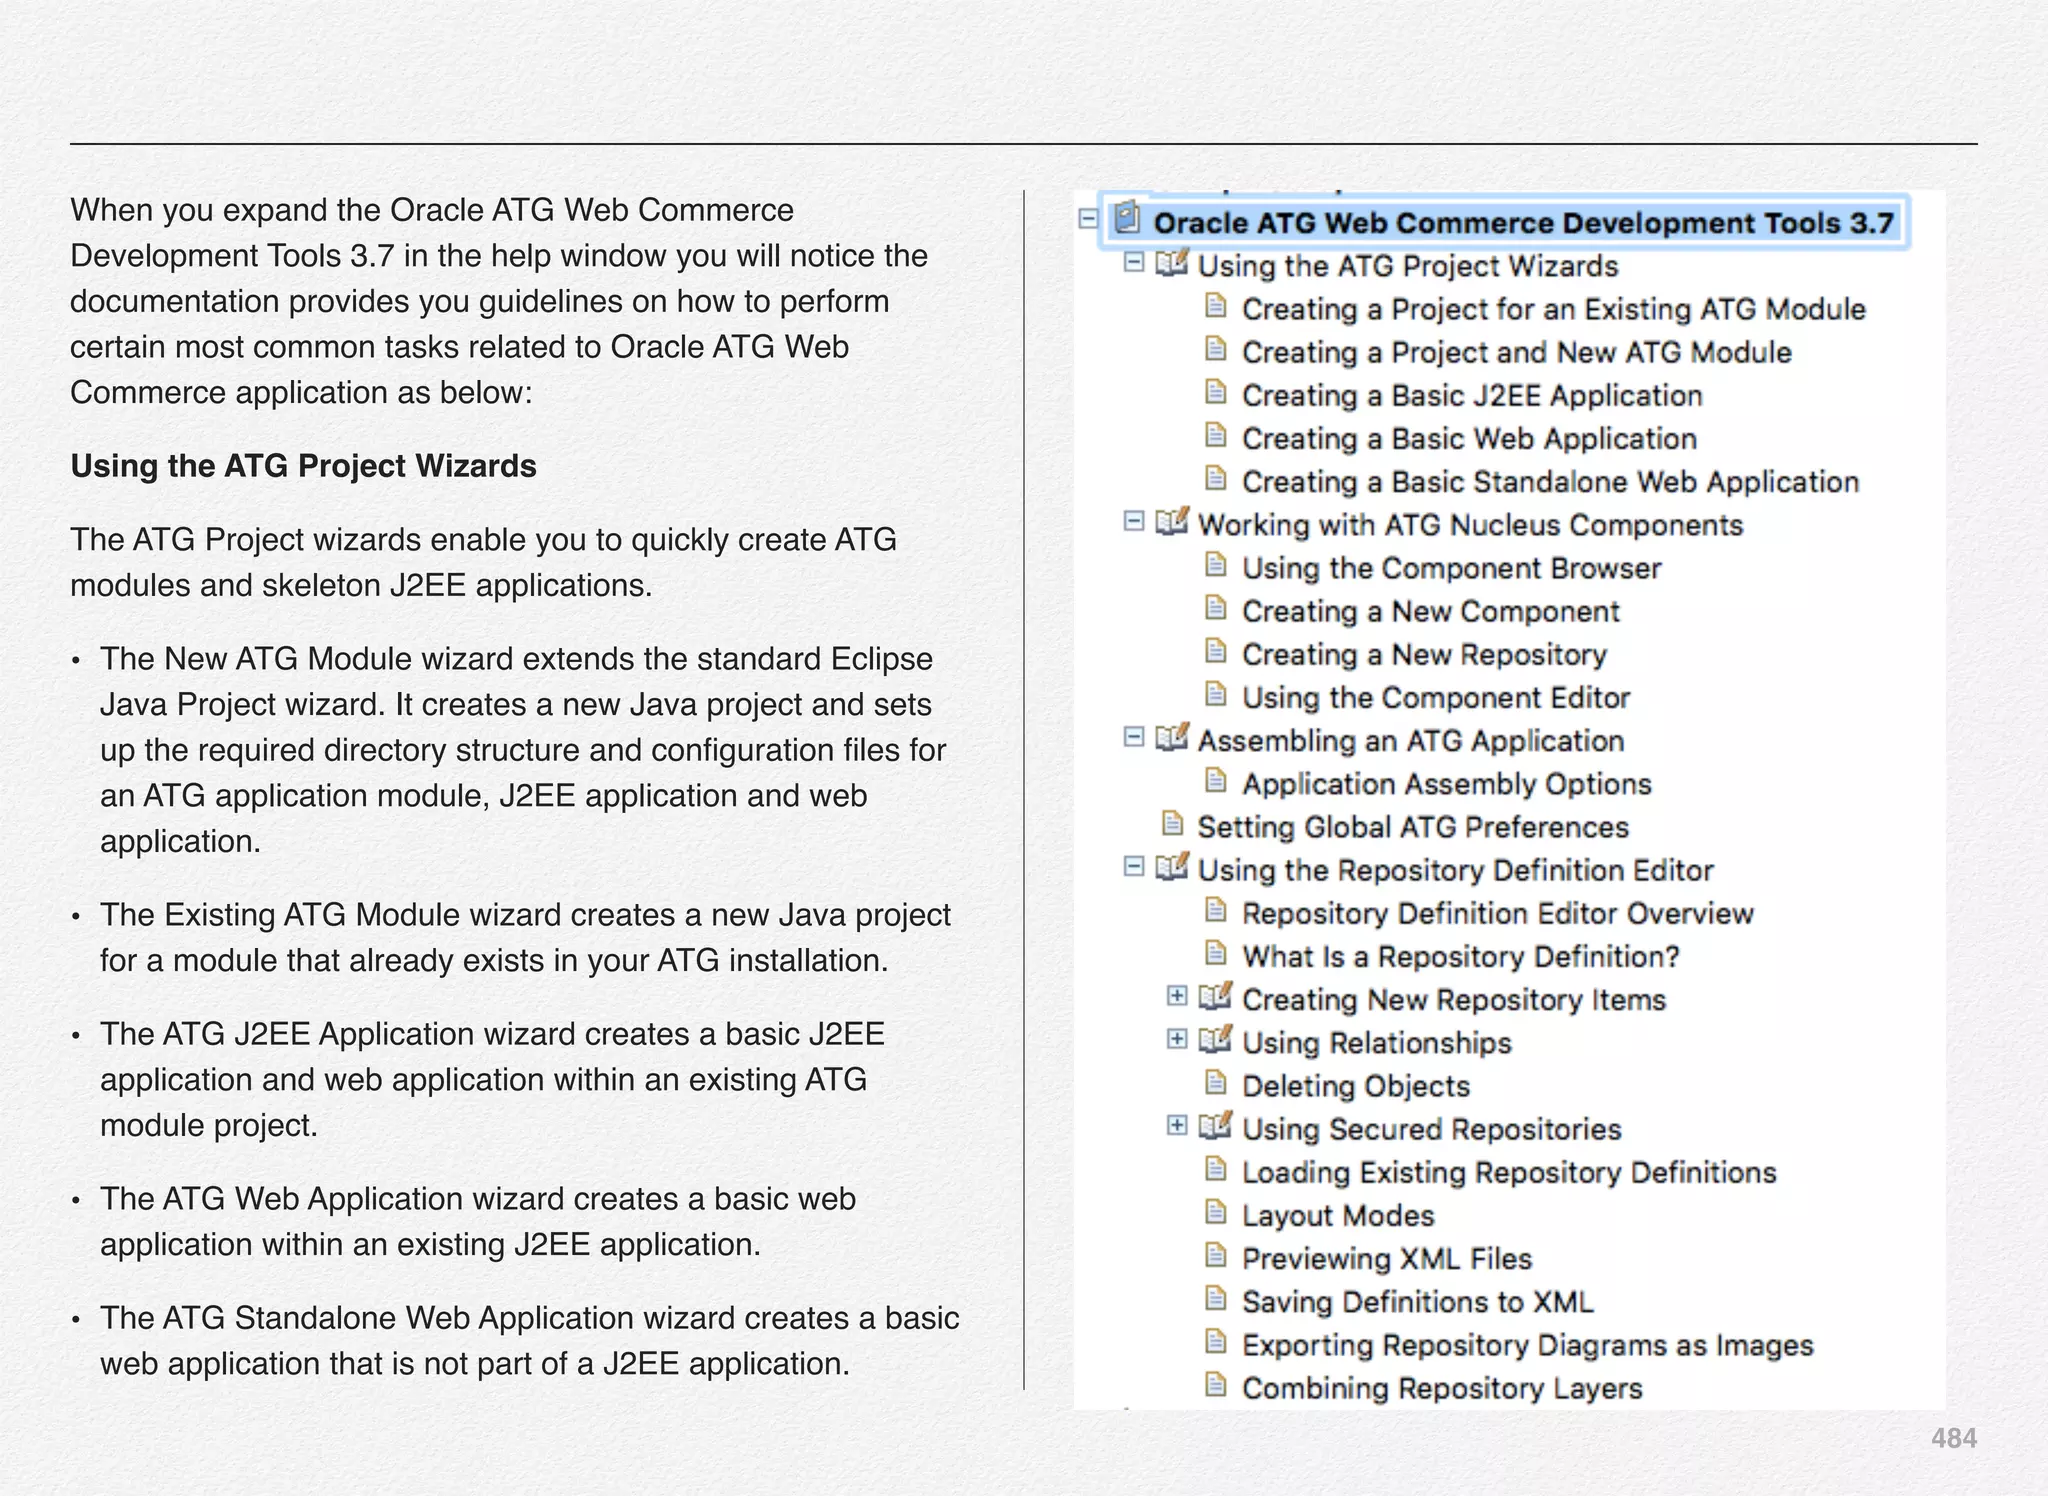Viewport: 2048px width, 1496px height.
Task: Click page icon for What Is a Repository Definition?
Action: (x=1216, y=953)
